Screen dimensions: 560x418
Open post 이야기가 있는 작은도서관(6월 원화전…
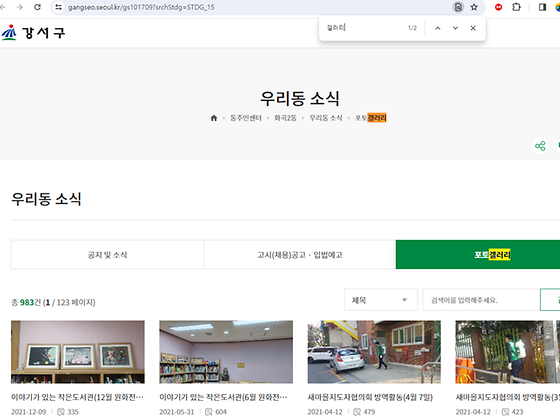[x=223, y=397]
